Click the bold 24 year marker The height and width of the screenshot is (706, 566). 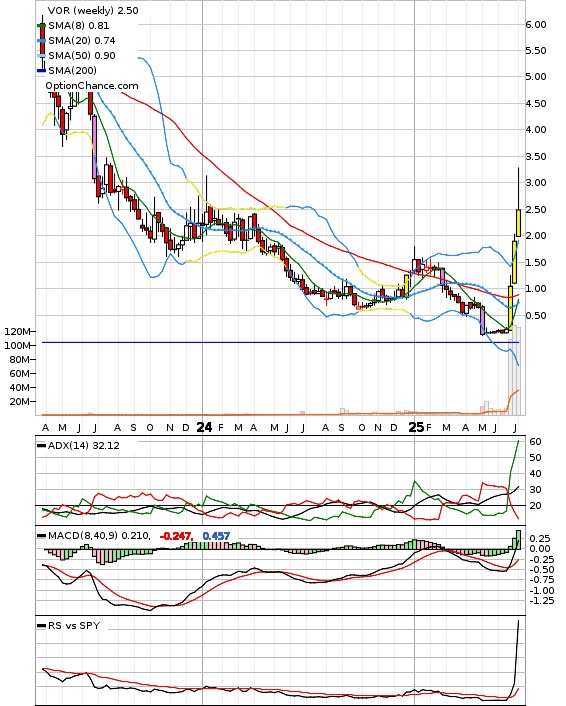tap(204, 427)
